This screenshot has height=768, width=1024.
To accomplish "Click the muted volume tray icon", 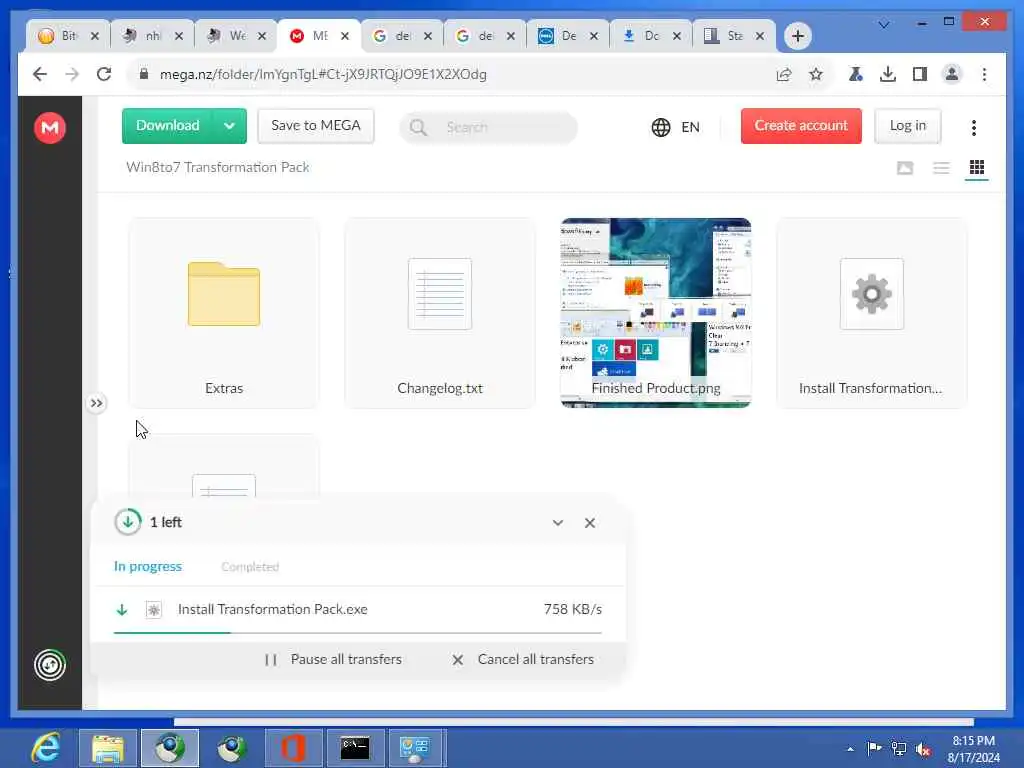I will tap(923, 749).
